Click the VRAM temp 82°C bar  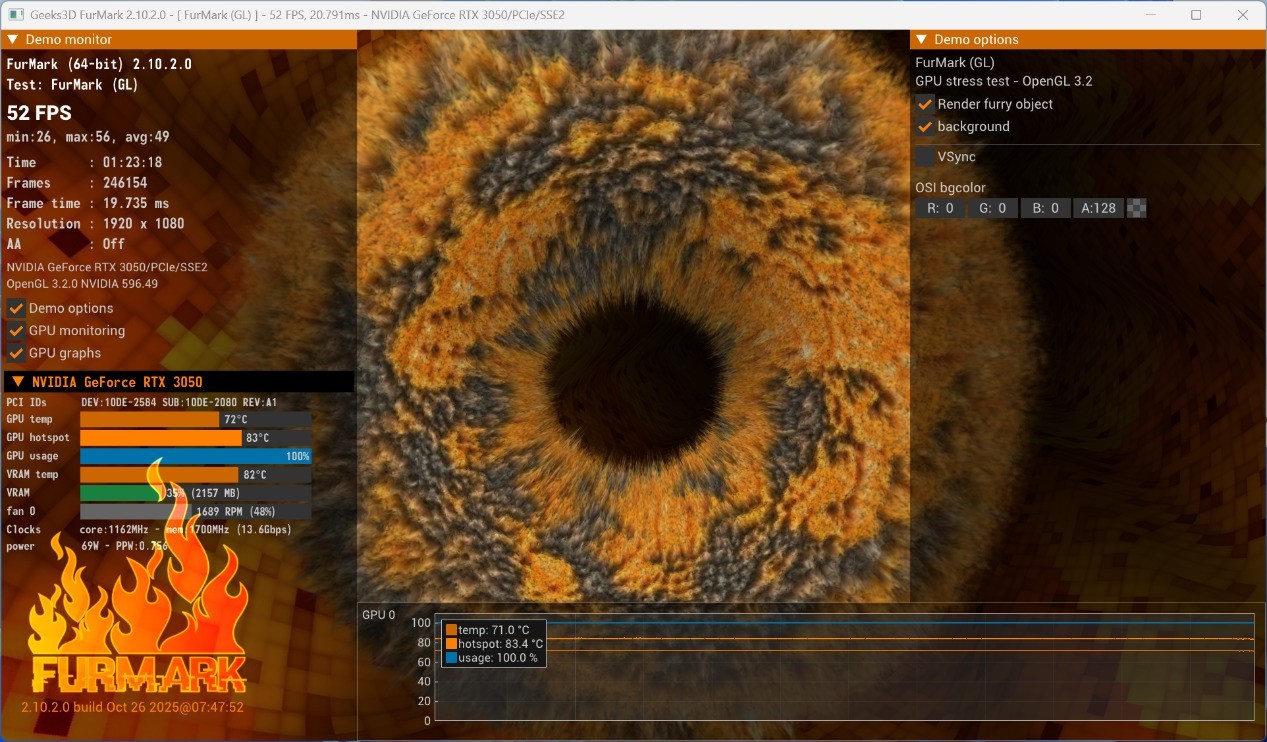[195, 474]
